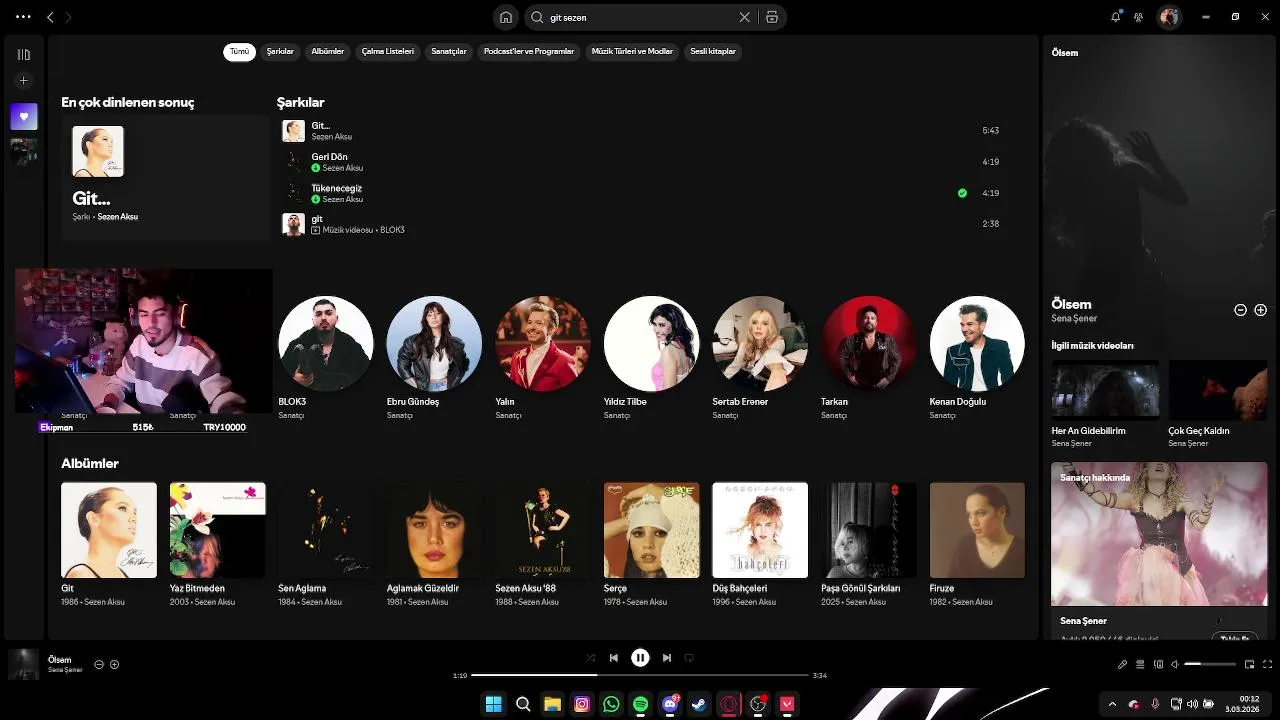Open the Browse icon beside search bar

coord(772,17)
